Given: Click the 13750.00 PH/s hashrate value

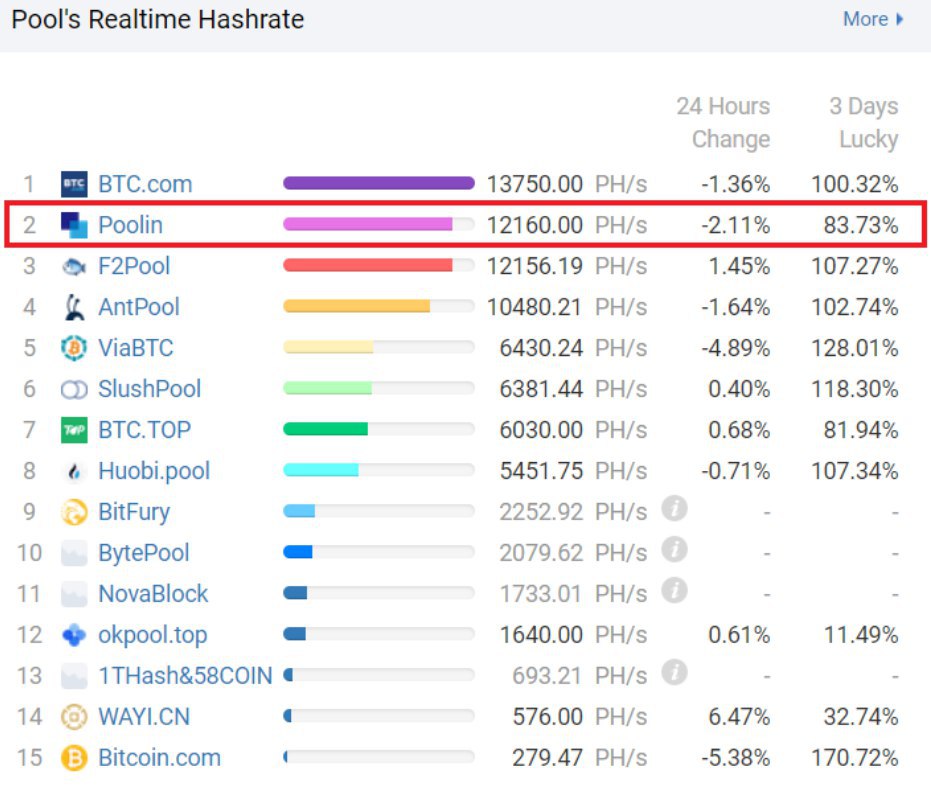Looking at the screenshot, I should [567, 184].
